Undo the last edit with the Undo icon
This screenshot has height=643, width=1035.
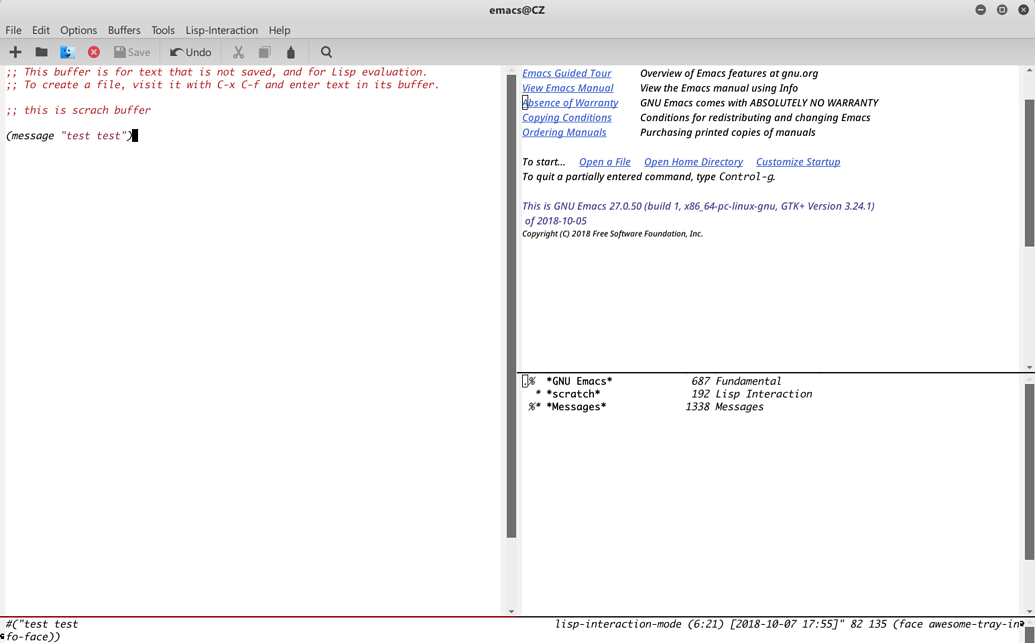189,51
